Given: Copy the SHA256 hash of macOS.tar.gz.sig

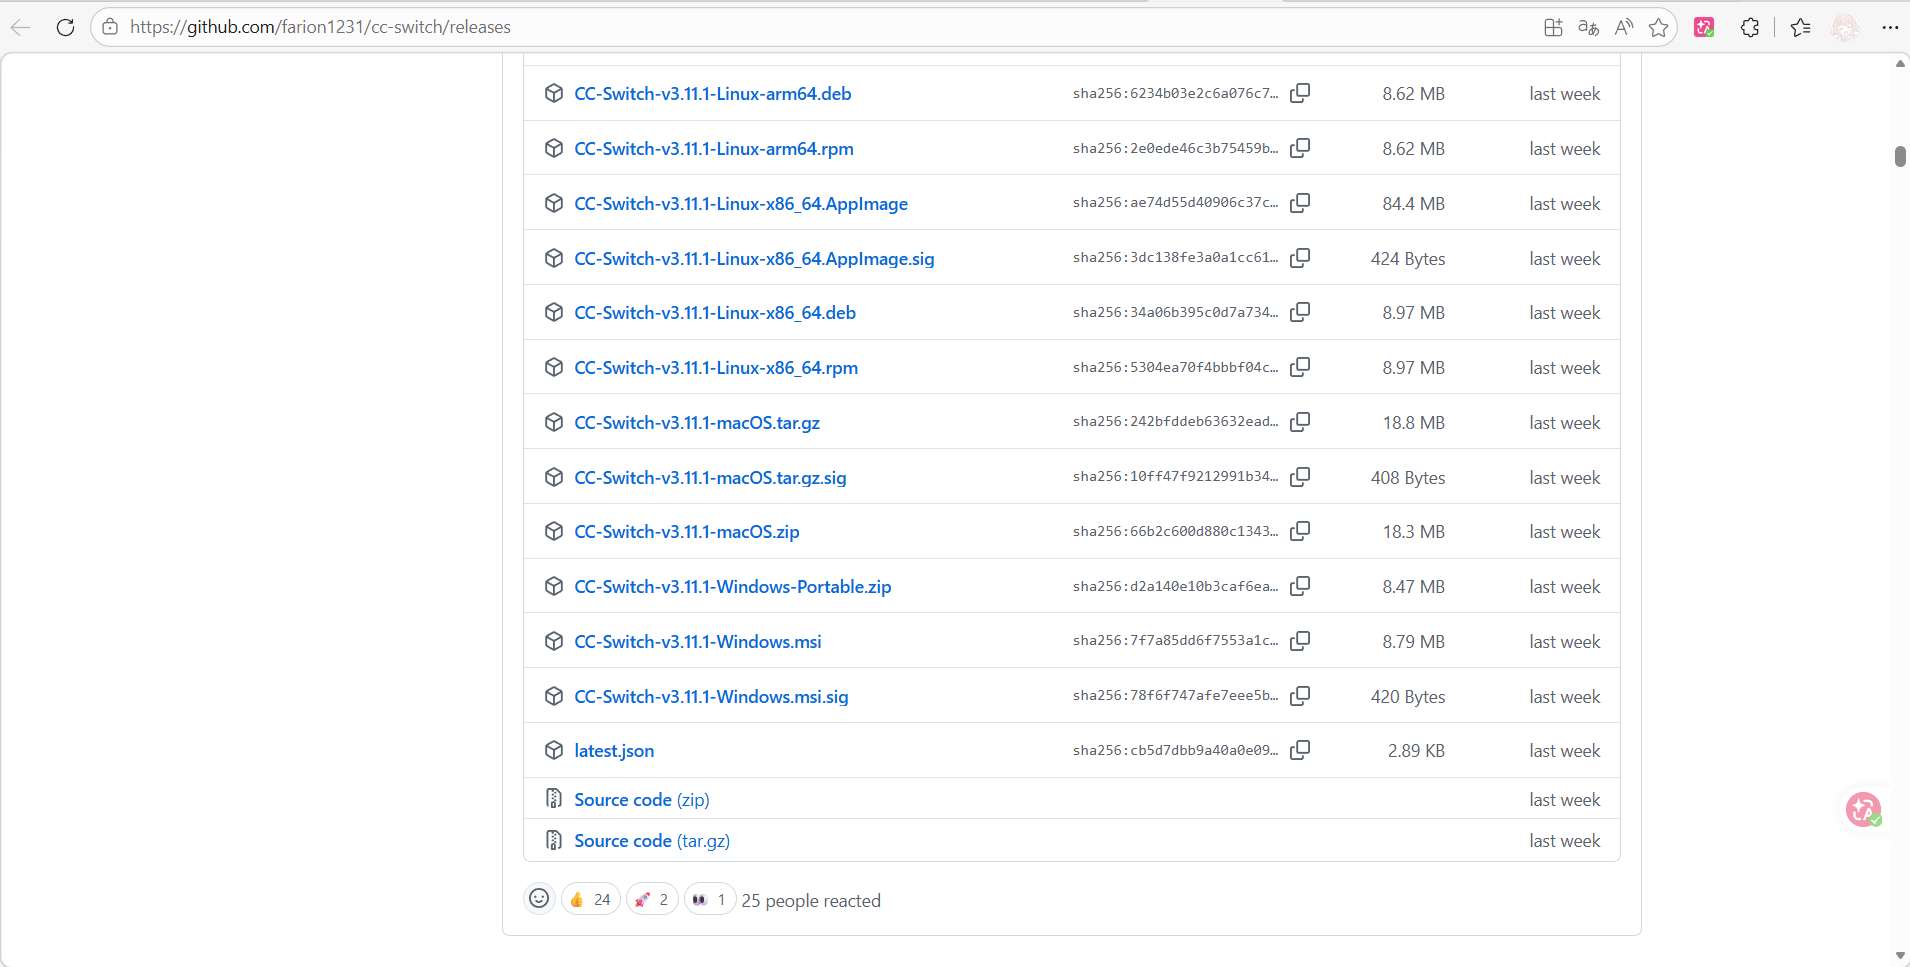Looking at the screenshot, I should pyautogui.click(x=1300, y=477).
